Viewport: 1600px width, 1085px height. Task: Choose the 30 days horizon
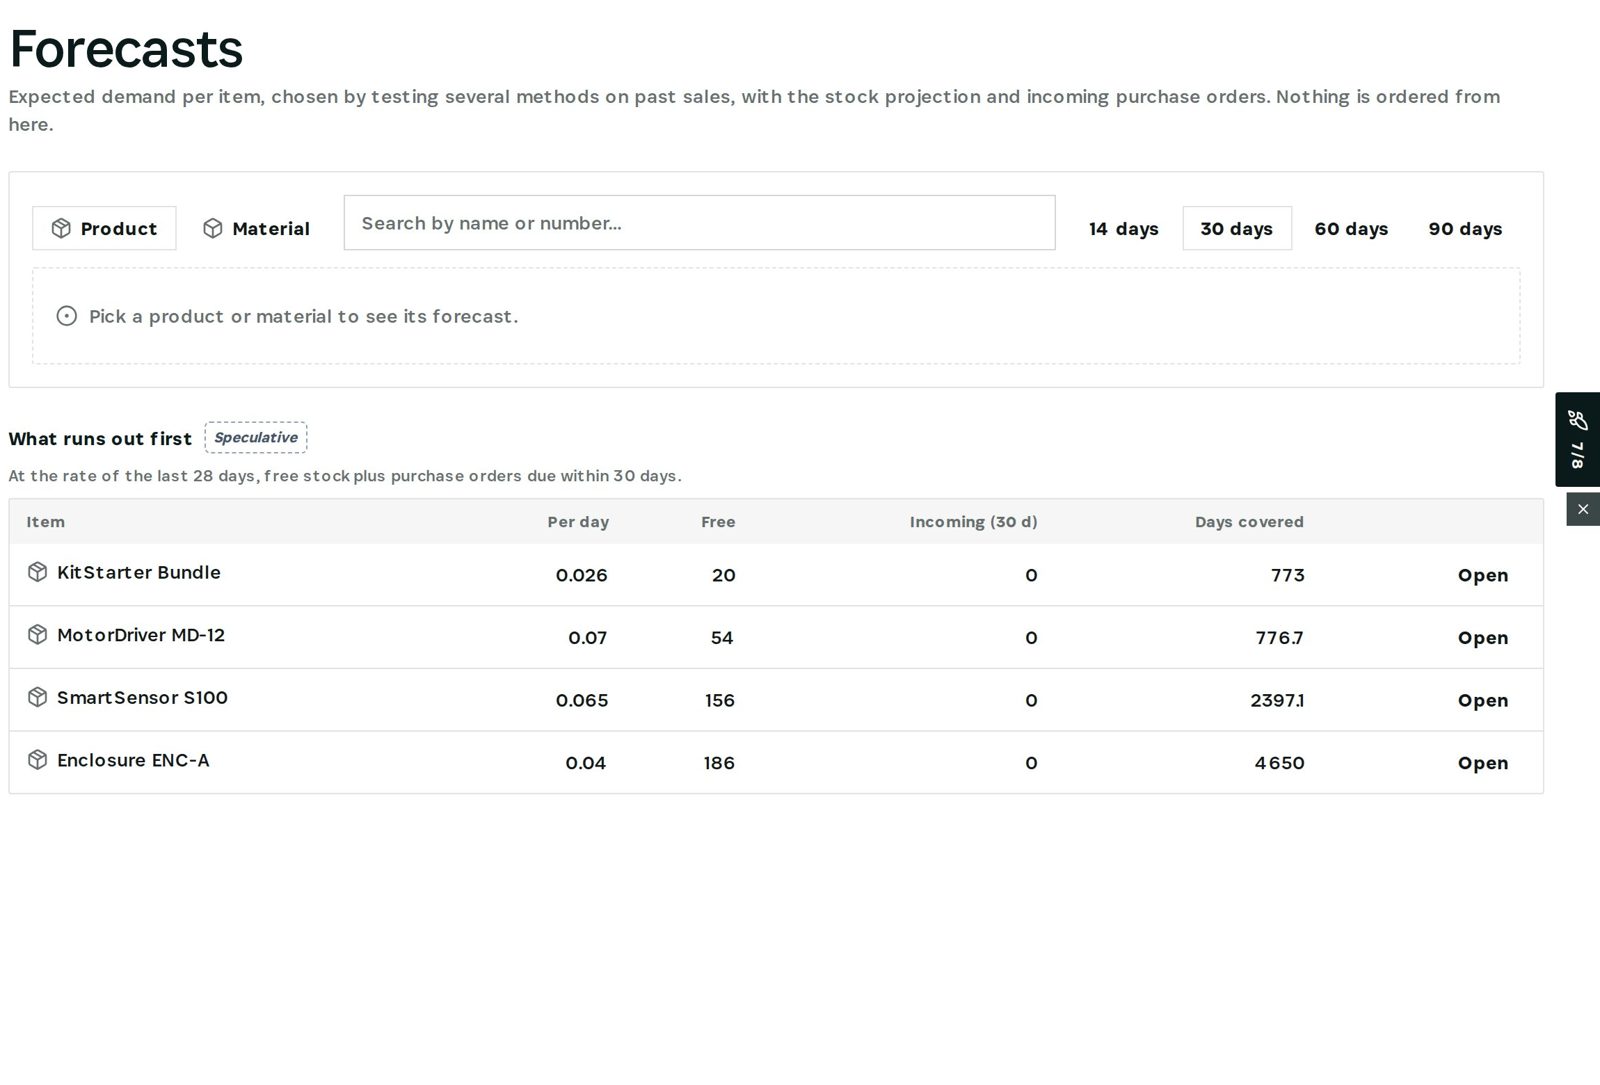[x=1237, y=228]
